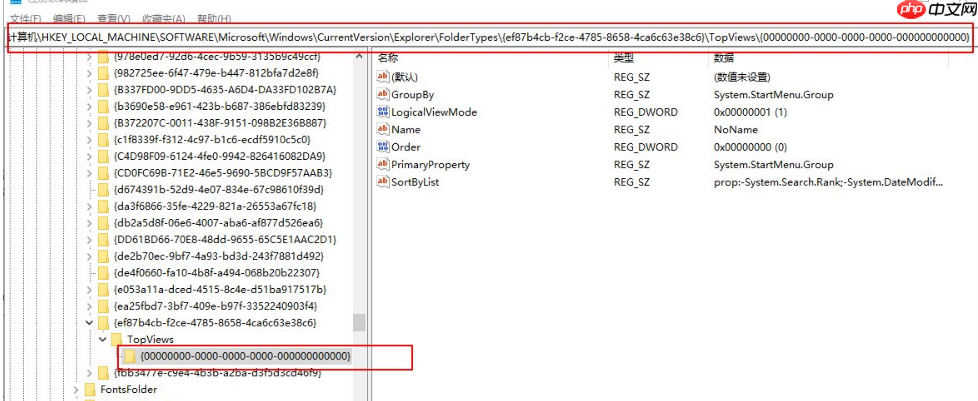Click folder icon of {da3f6866-35fe-4229-821a-26553a67fc18}
This screenshot has height=401, width=978.
[104, 206]
